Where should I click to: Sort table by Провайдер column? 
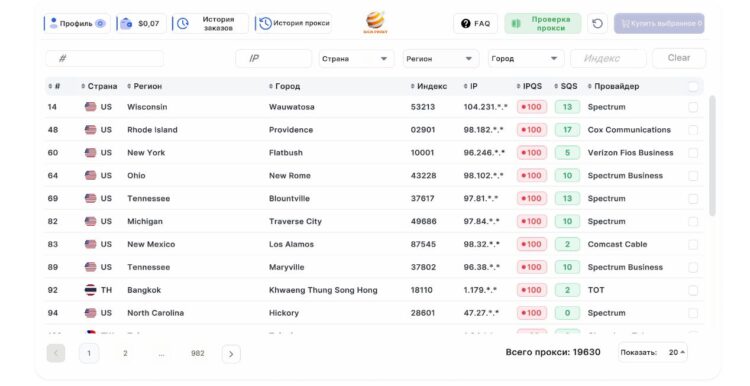coord(613,86)
